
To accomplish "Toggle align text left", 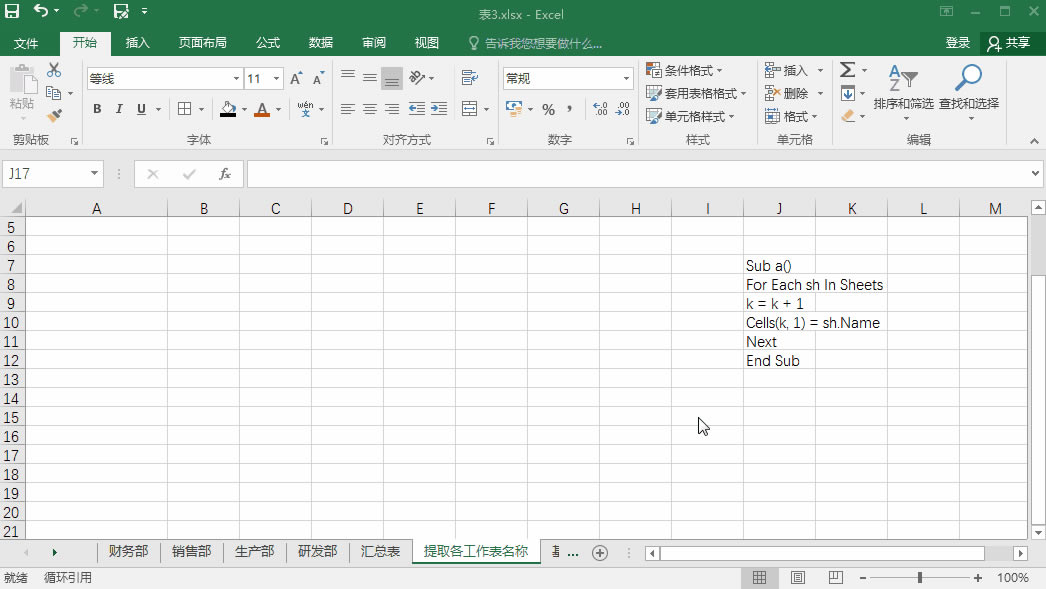I will point(348,109).
